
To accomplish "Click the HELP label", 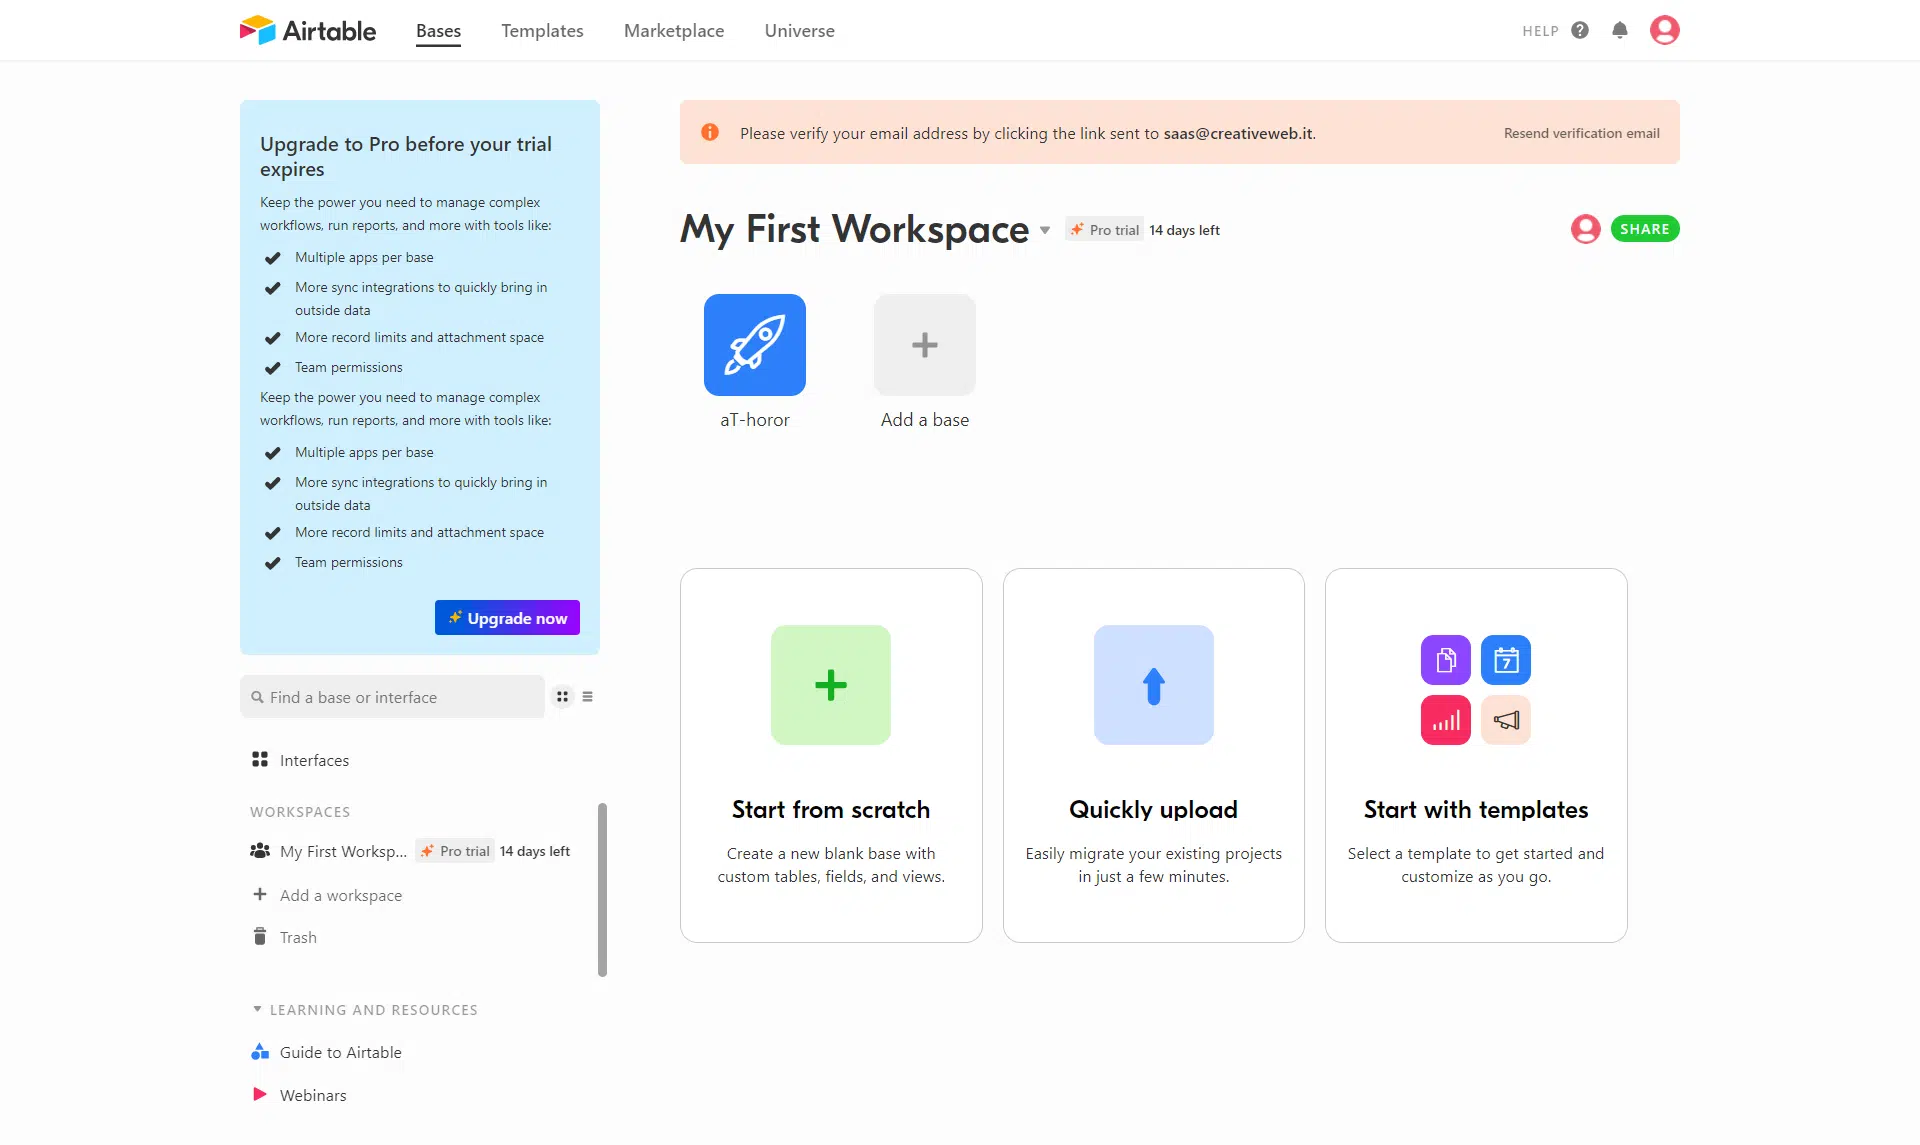I will [x=1541, y=31].
